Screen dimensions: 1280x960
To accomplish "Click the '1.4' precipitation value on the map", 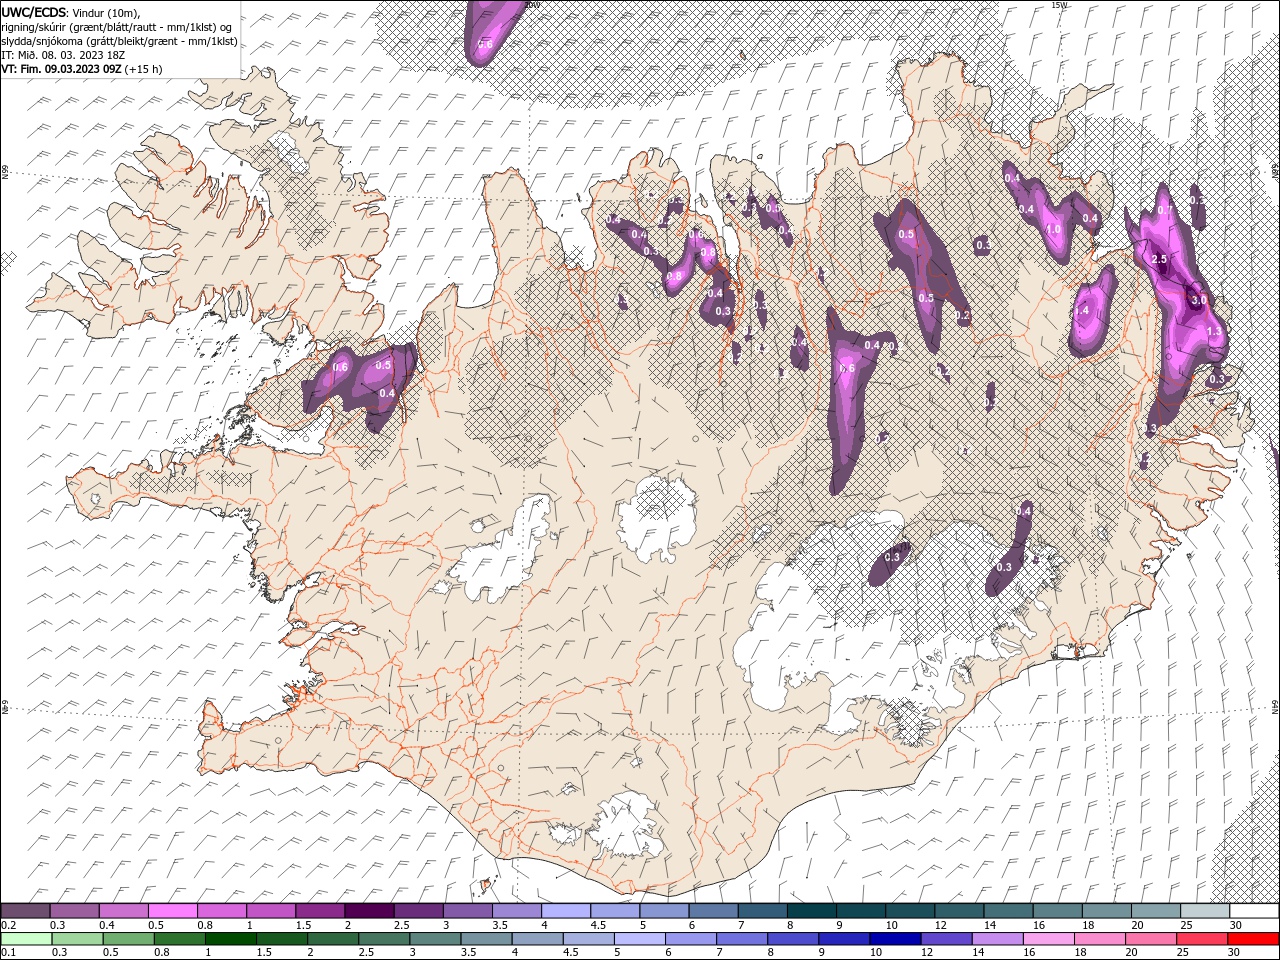I will [x=1082, y=311].
